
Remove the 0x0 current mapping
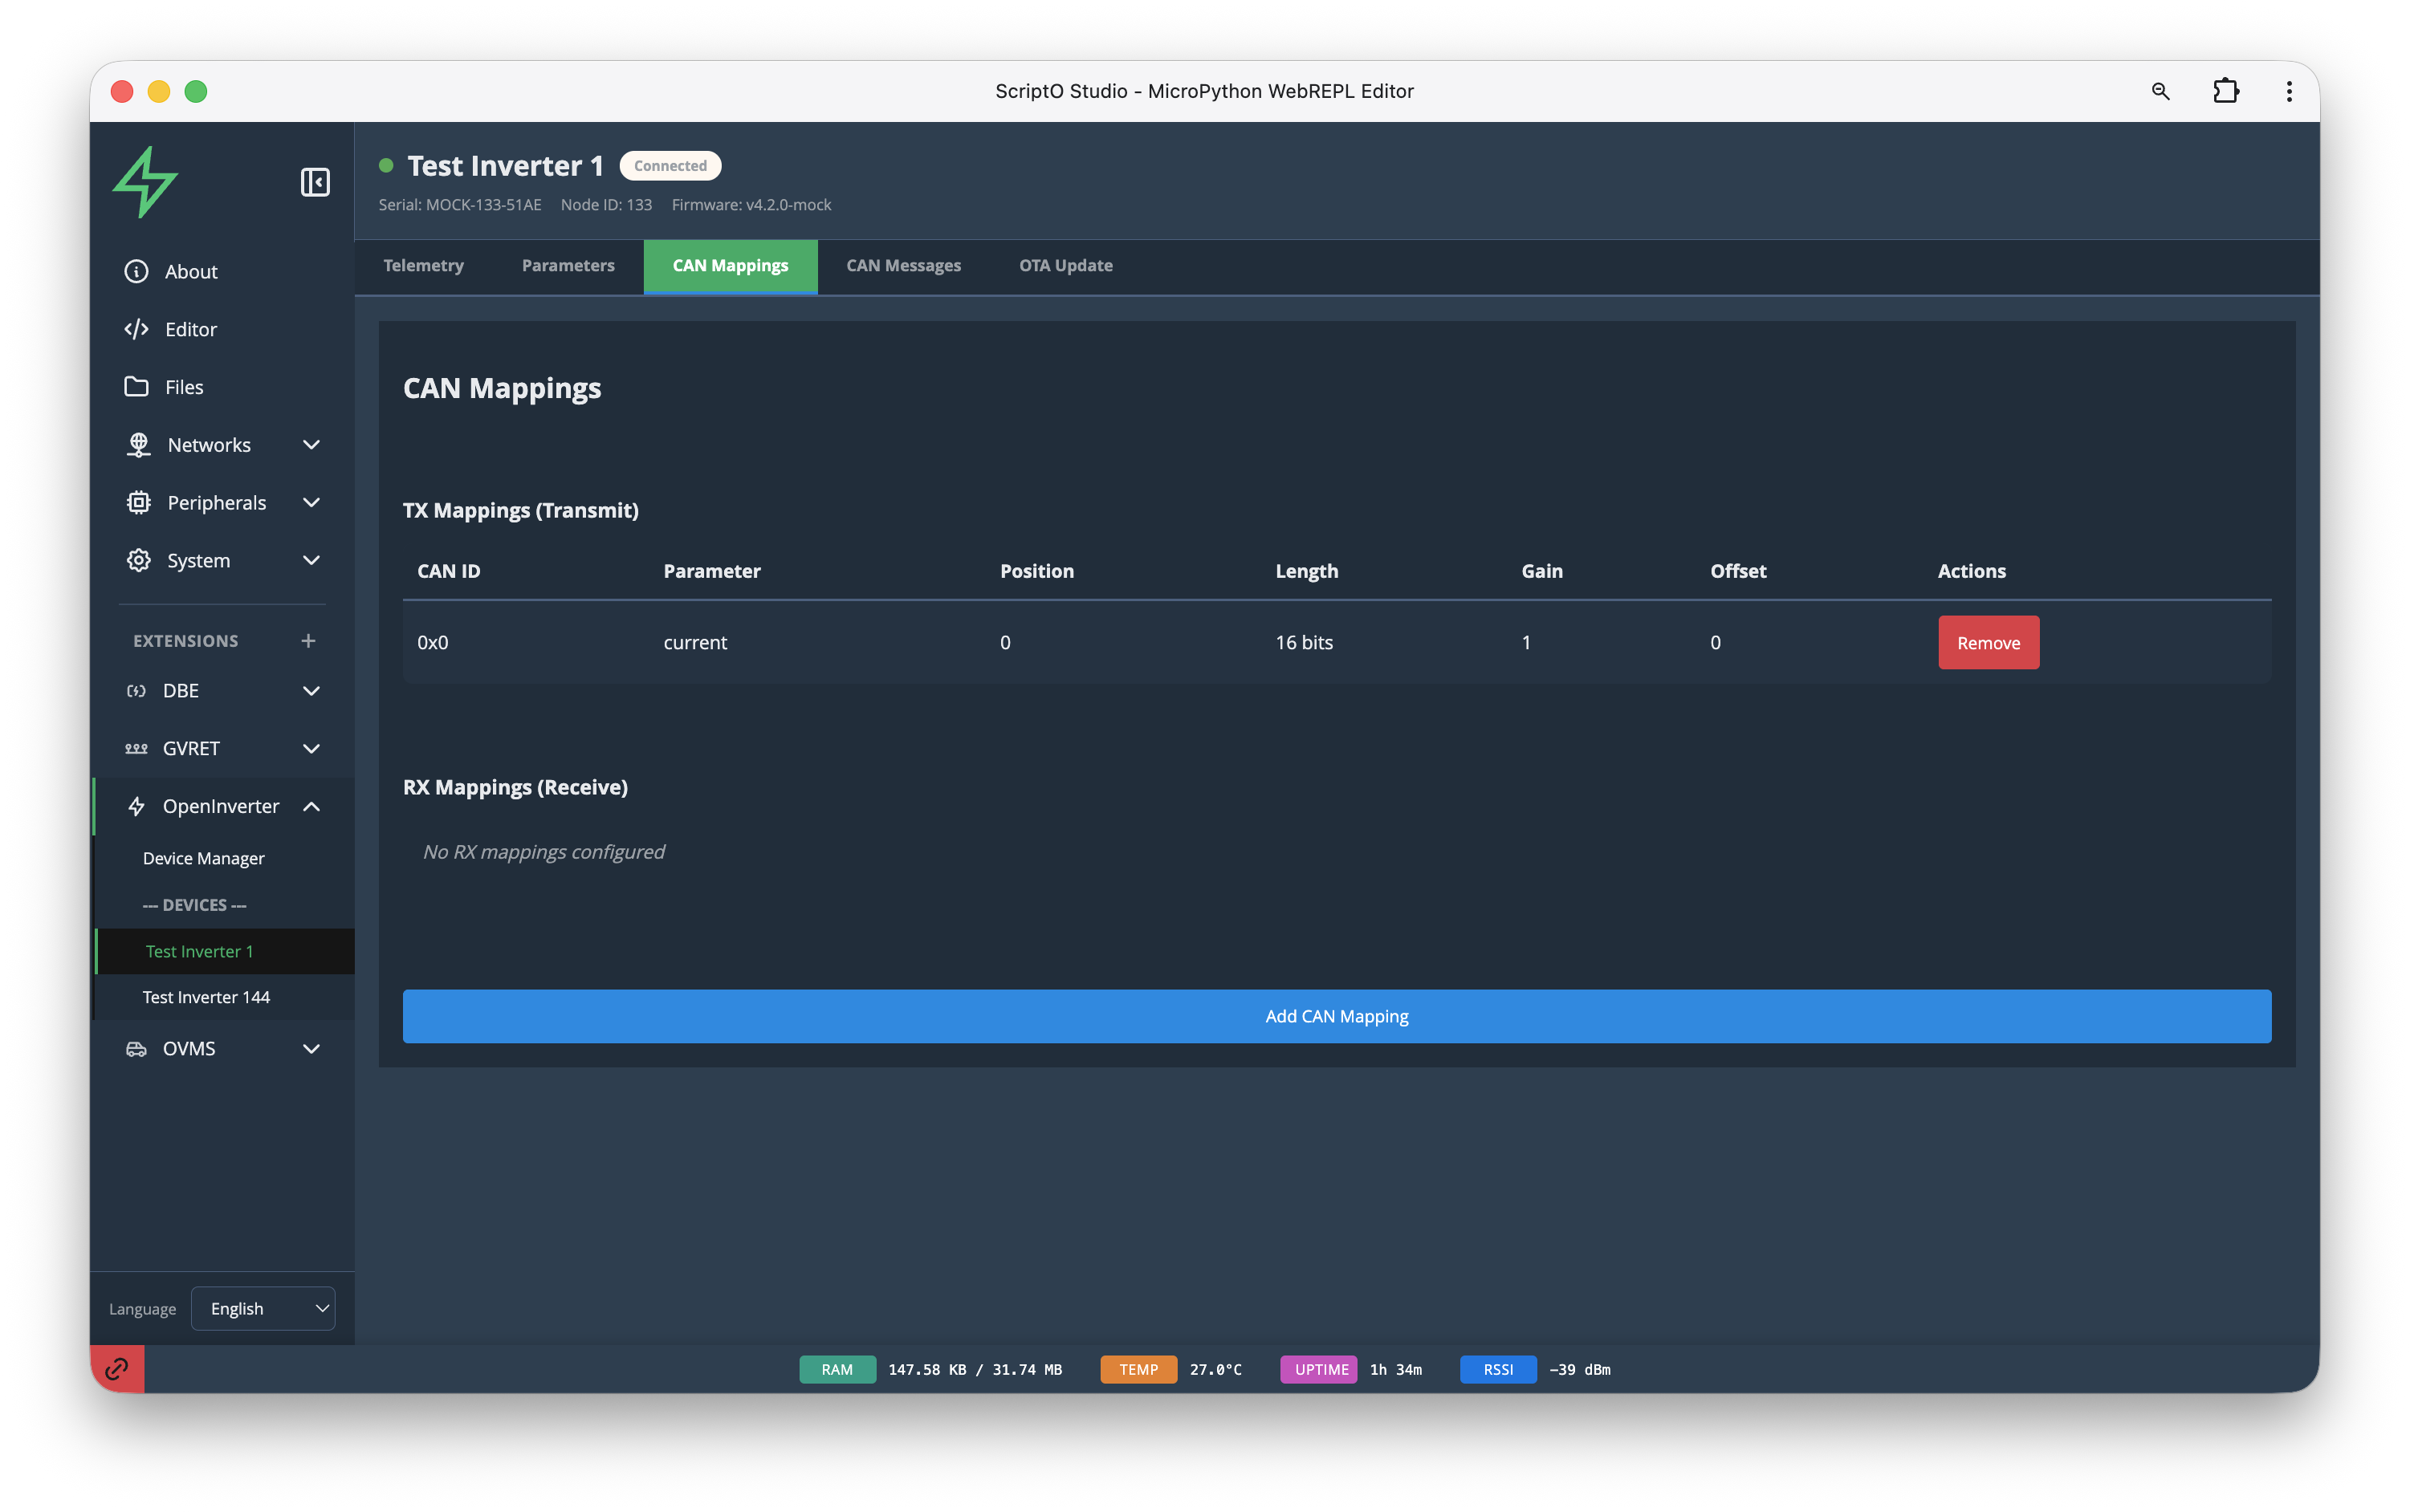point(1988,642)
